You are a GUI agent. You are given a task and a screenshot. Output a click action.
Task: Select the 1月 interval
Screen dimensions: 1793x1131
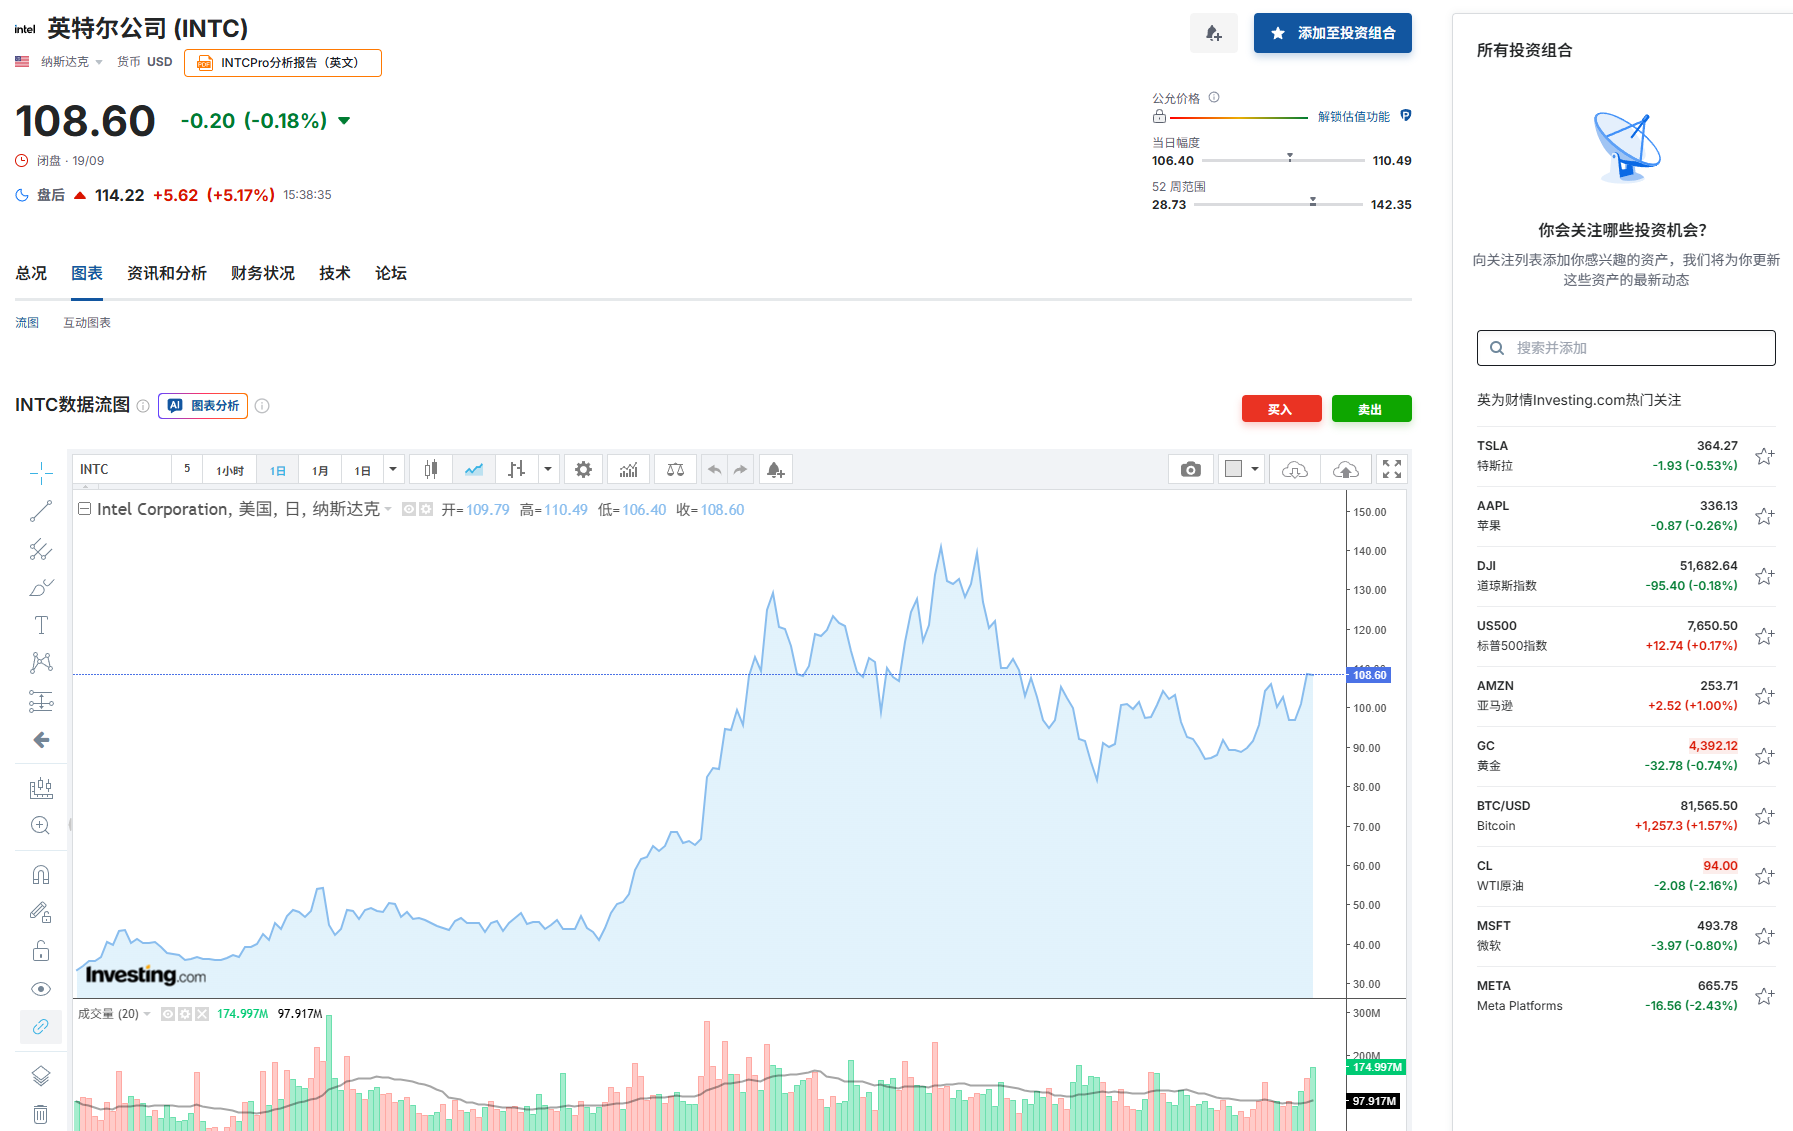(320, 470)
